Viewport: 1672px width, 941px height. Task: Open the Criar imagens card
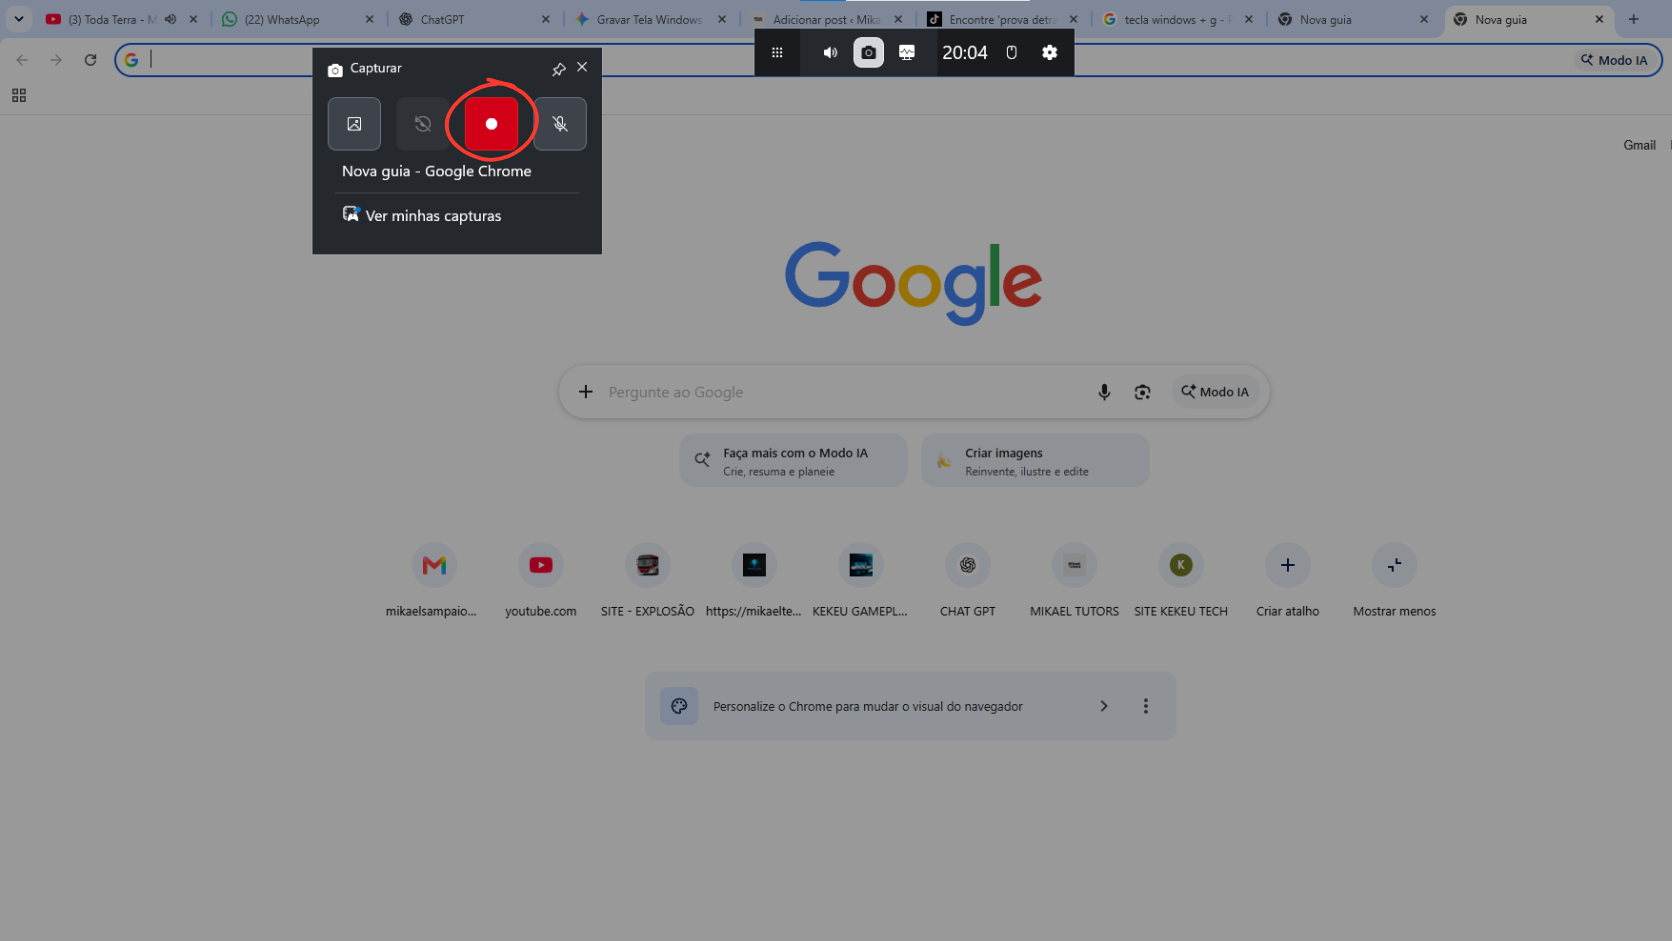point(1035,461)
